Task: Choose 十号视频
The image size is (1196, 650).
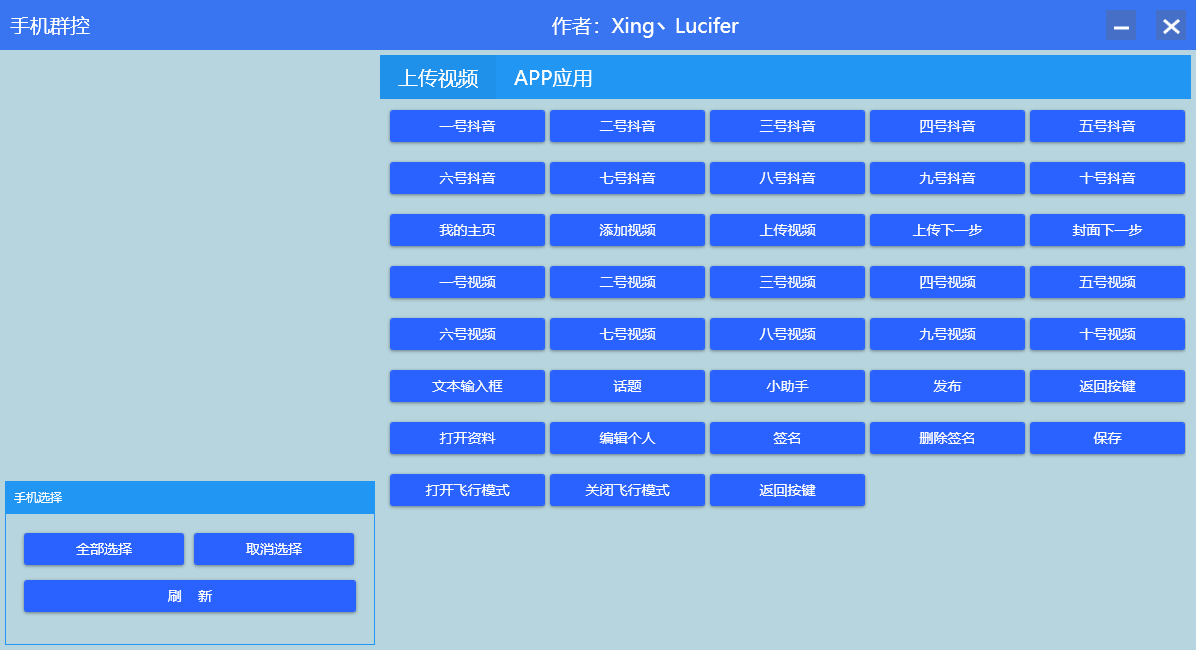Action: [1108, 334]
